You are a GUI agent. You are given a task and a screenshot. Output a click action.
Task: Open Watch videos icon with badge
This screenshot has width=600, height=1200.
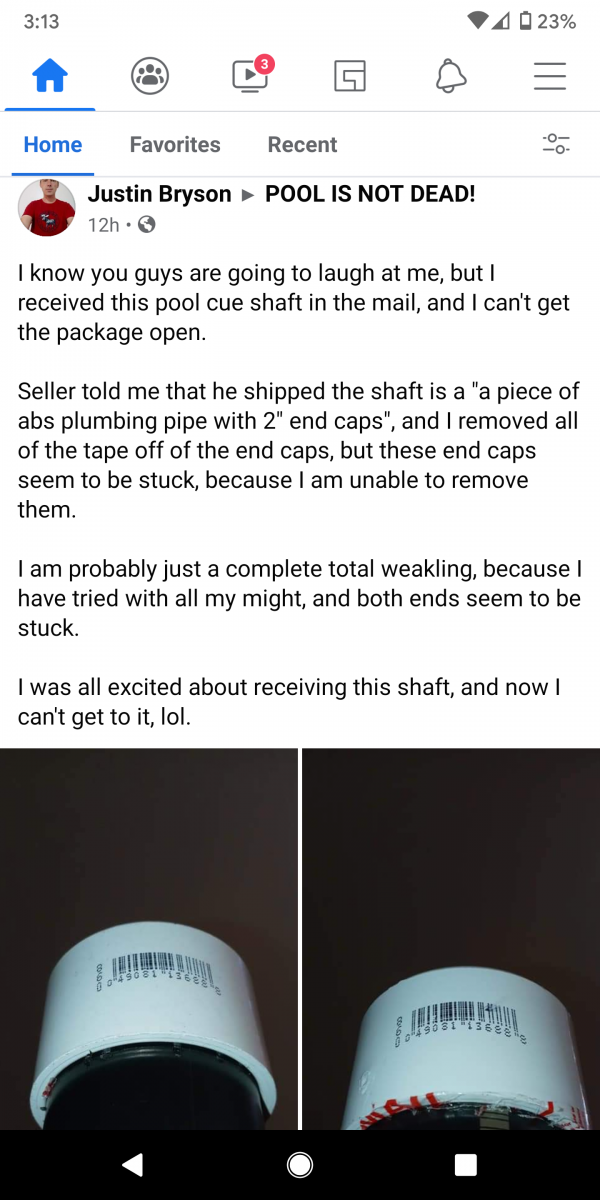[x=249, y=76]
